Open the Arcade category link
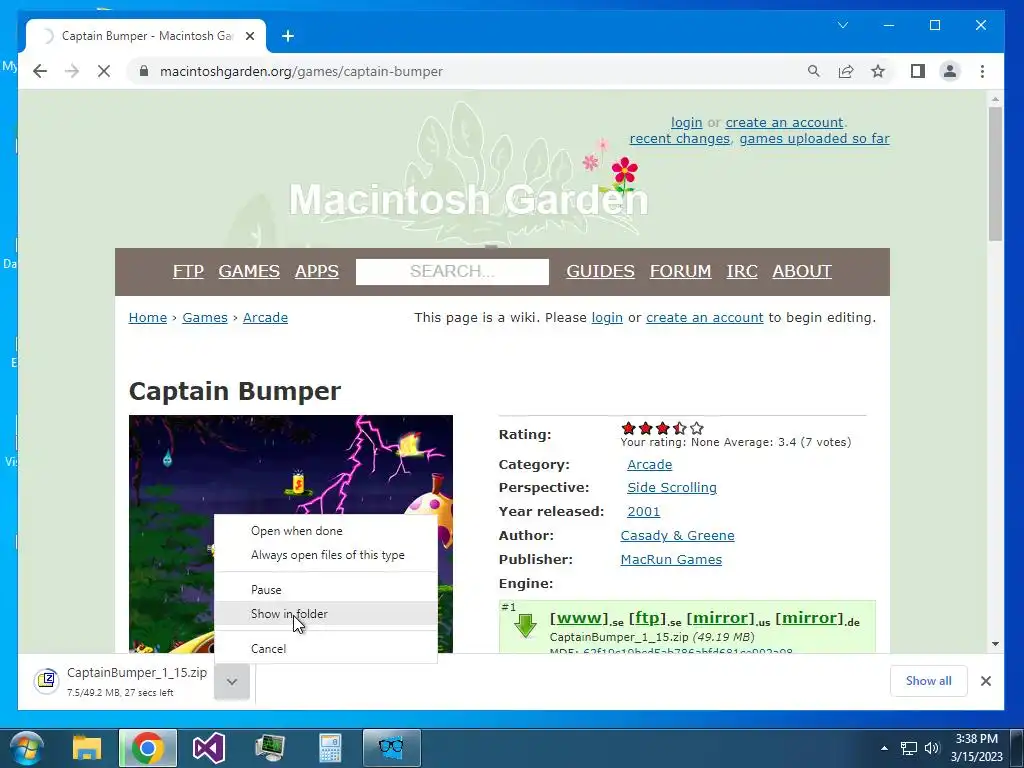The height and width of the screenshot is (768, 1024). pos(649,464)
